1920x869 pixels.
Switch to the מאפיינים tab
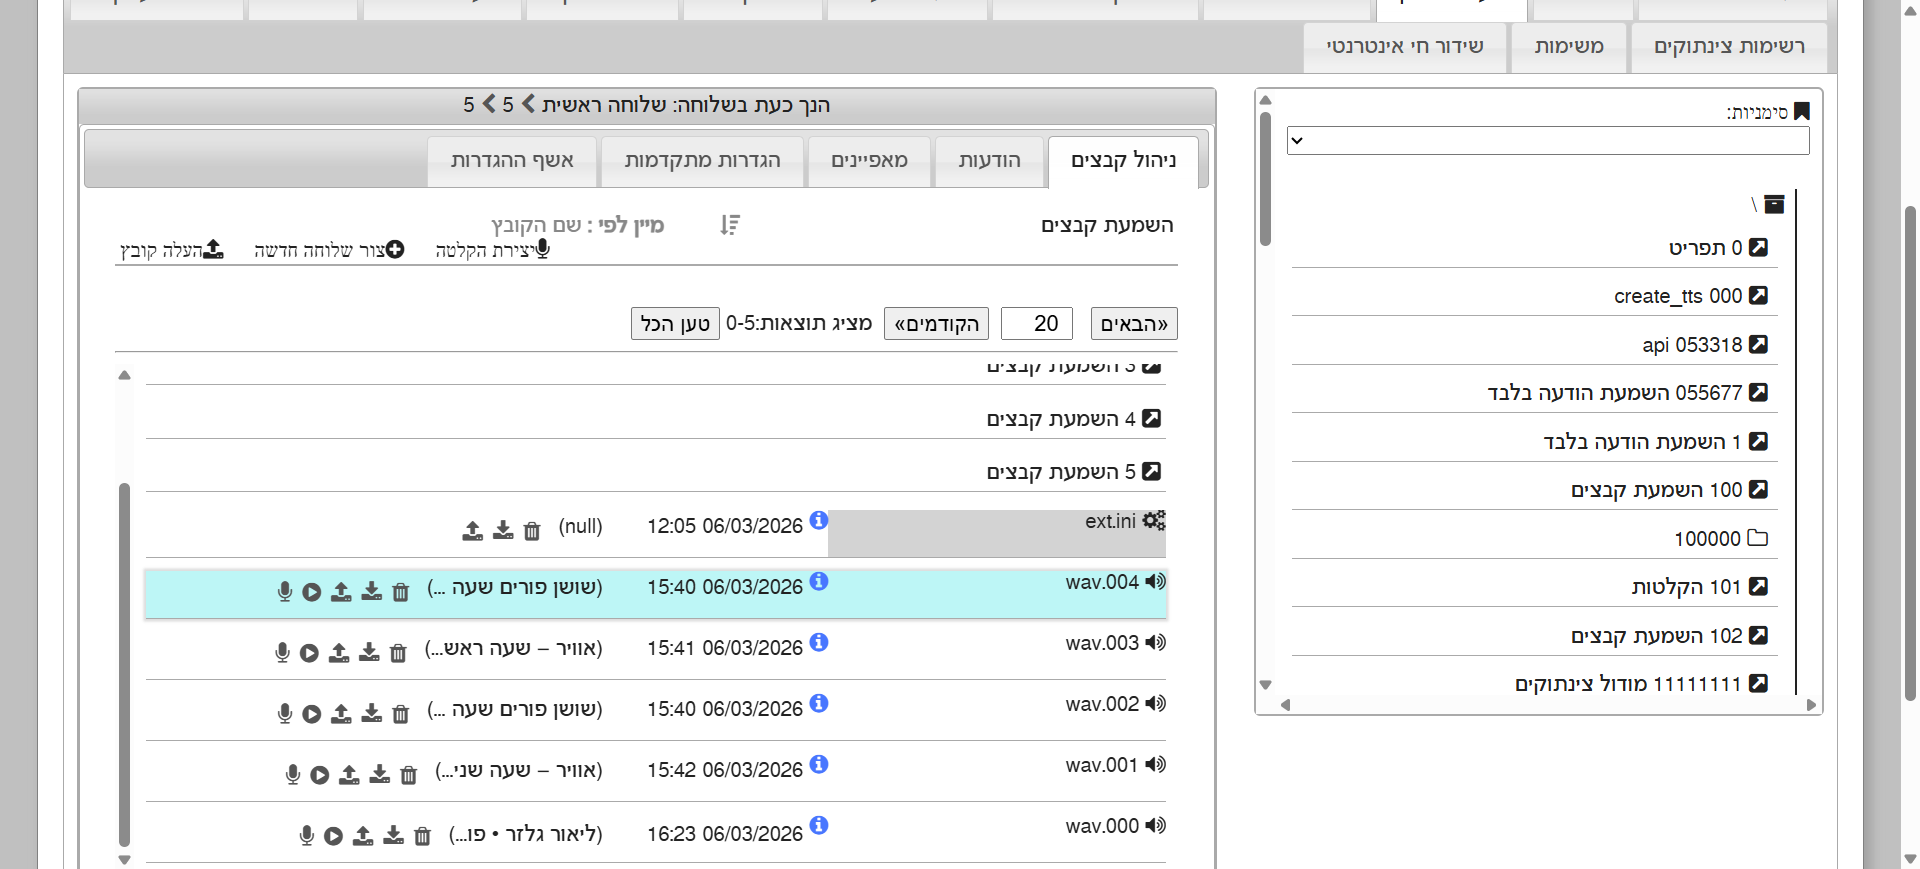(x=869, y=161)
